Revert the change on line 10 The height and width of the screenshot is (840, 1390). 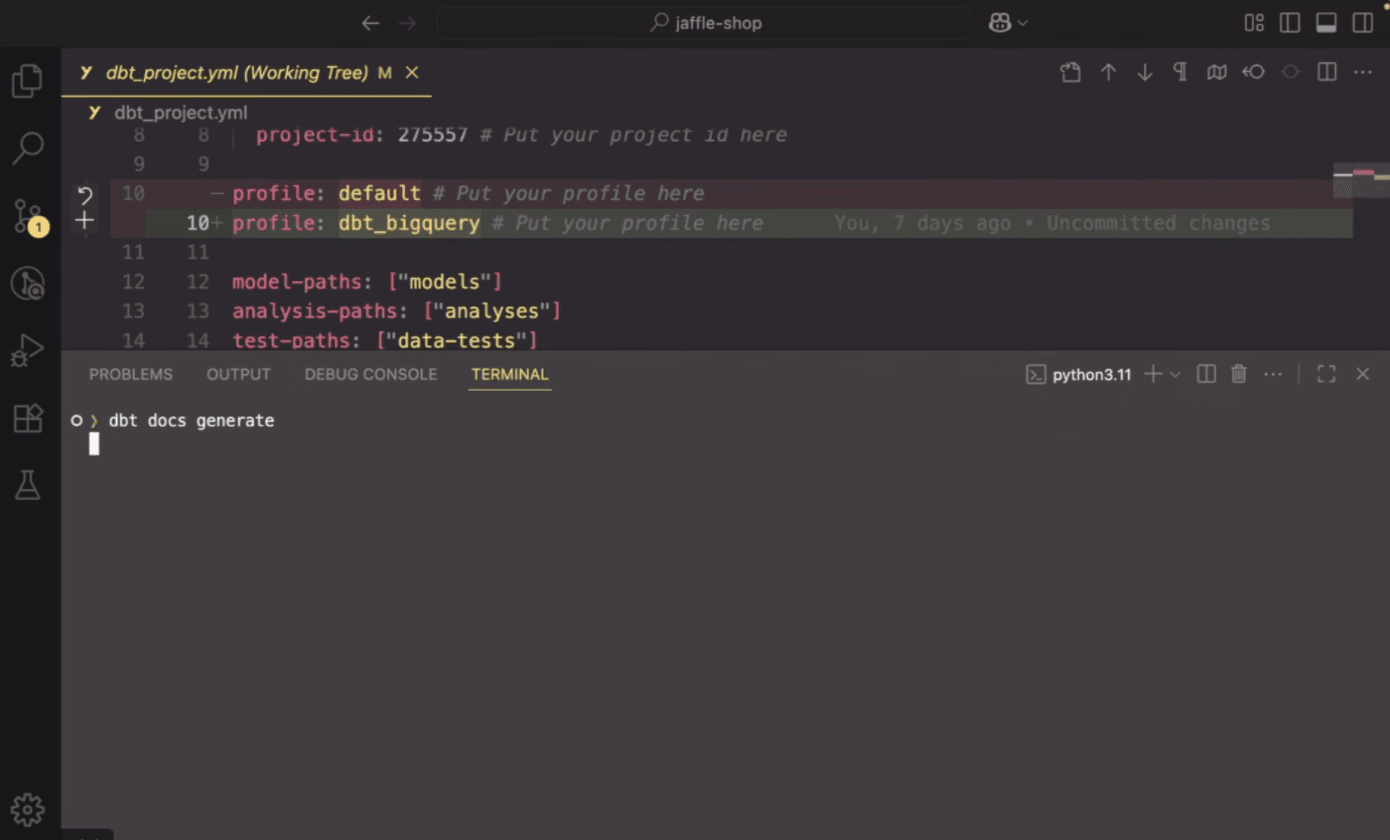(85, 195)
